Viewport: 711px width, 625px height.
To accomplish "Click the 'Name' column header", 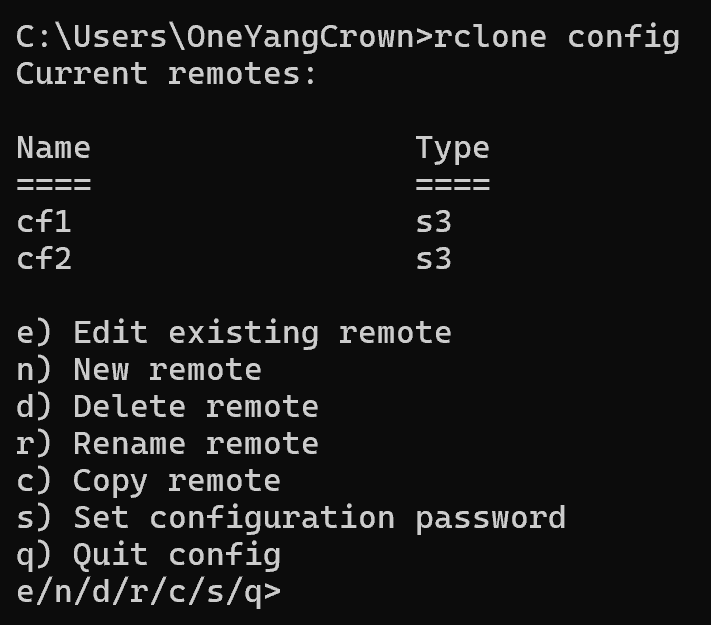I will (53, 148).
